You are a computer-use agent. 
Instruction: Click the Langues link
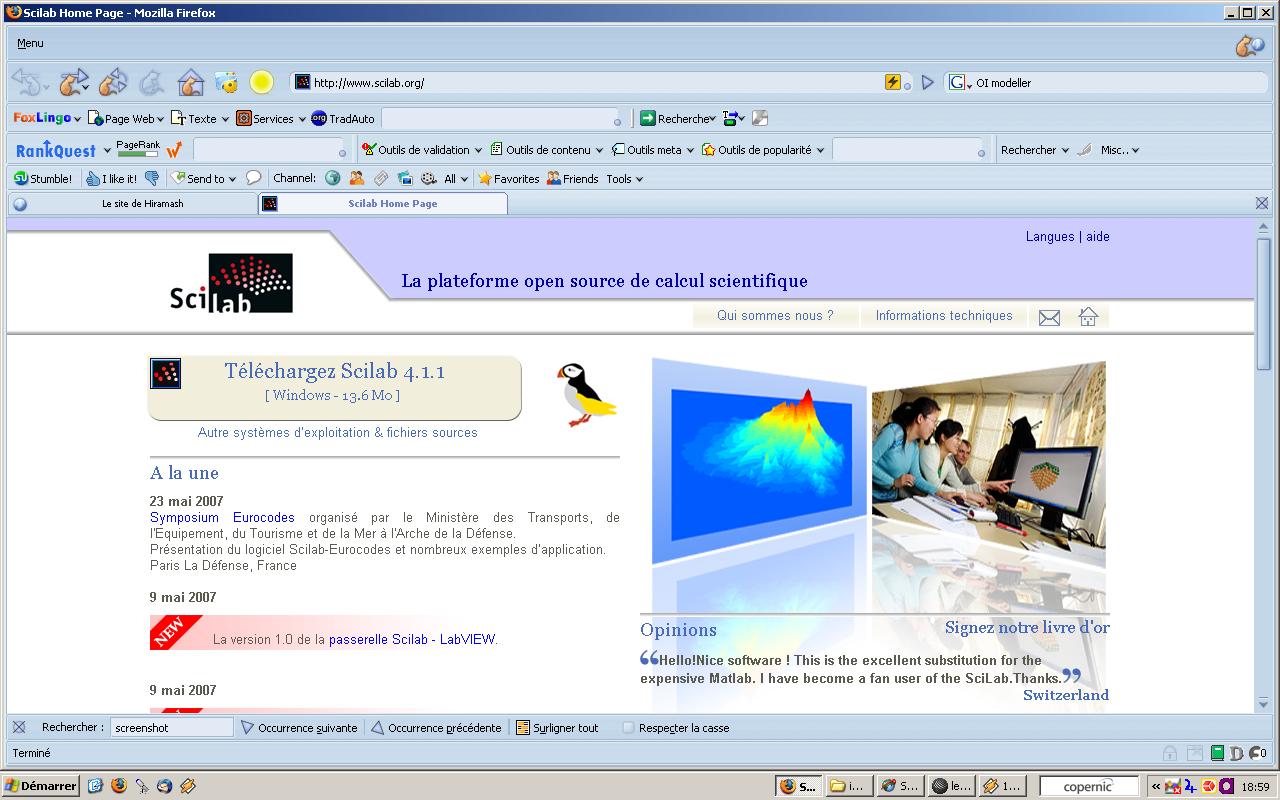[1050, 237]
